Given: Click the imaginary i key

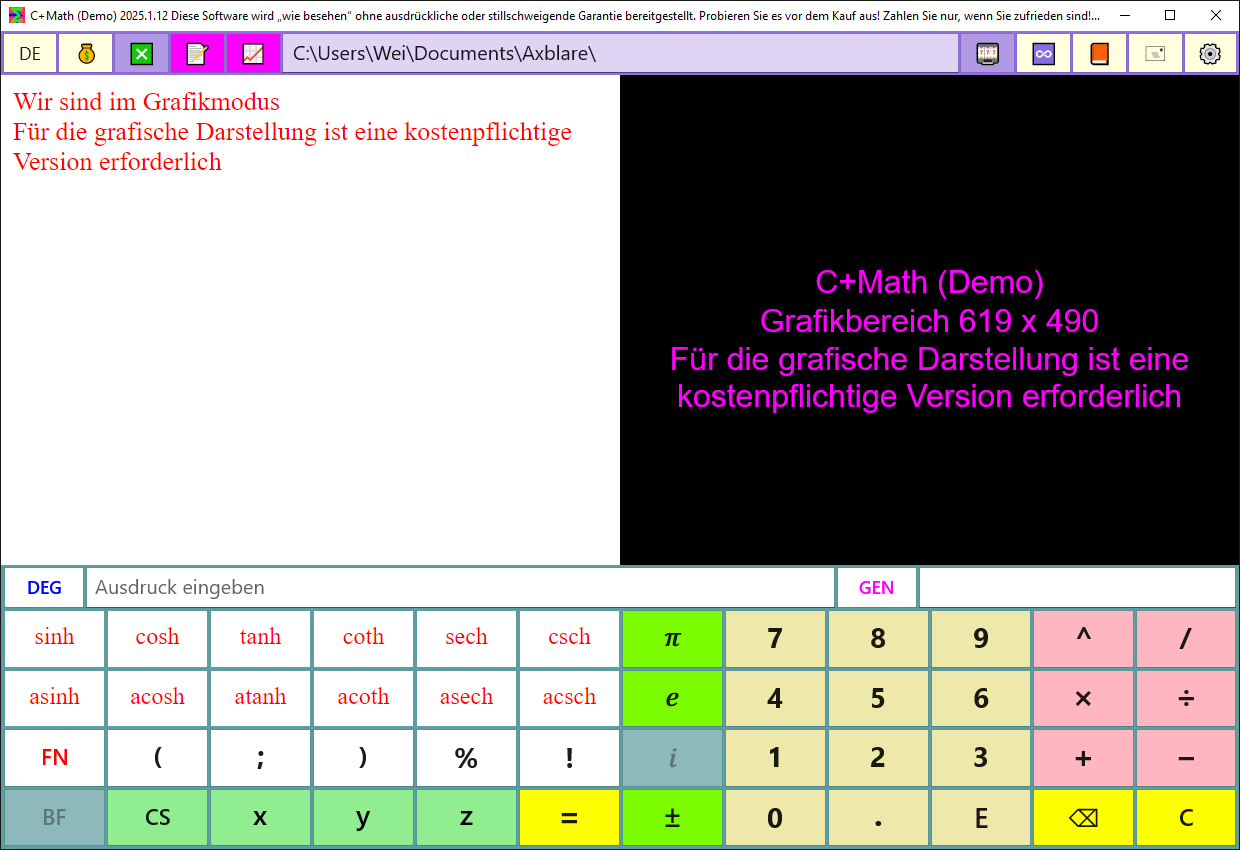Looking at the screenshot, I should [x=672, y=758].
